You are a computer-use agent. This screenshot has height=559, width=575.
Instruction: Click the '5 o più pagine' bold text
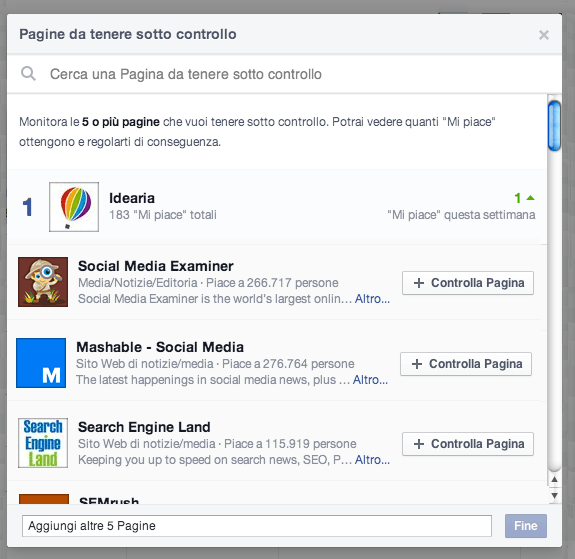[121, 122]
